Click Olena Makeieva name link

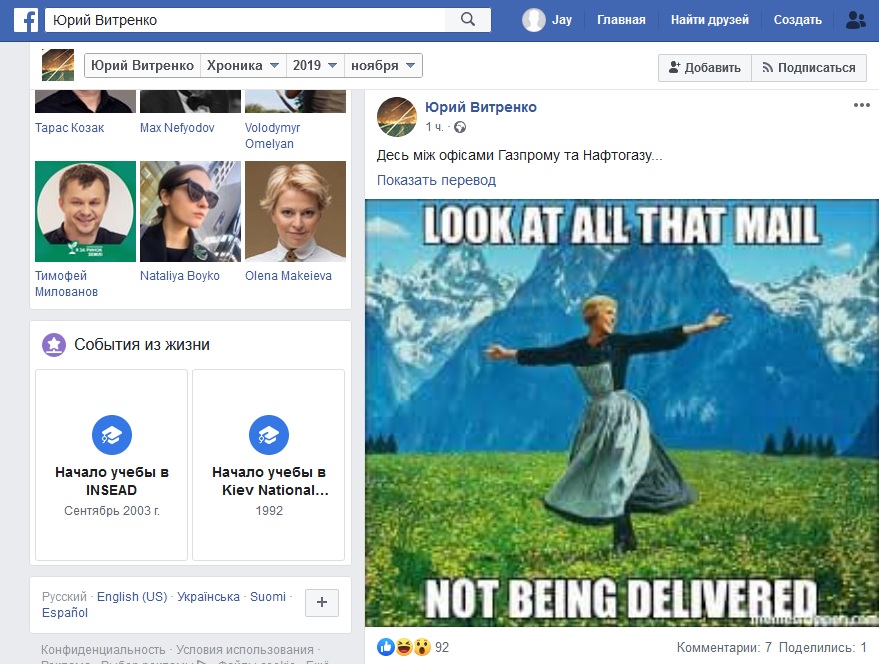[288, 276]
